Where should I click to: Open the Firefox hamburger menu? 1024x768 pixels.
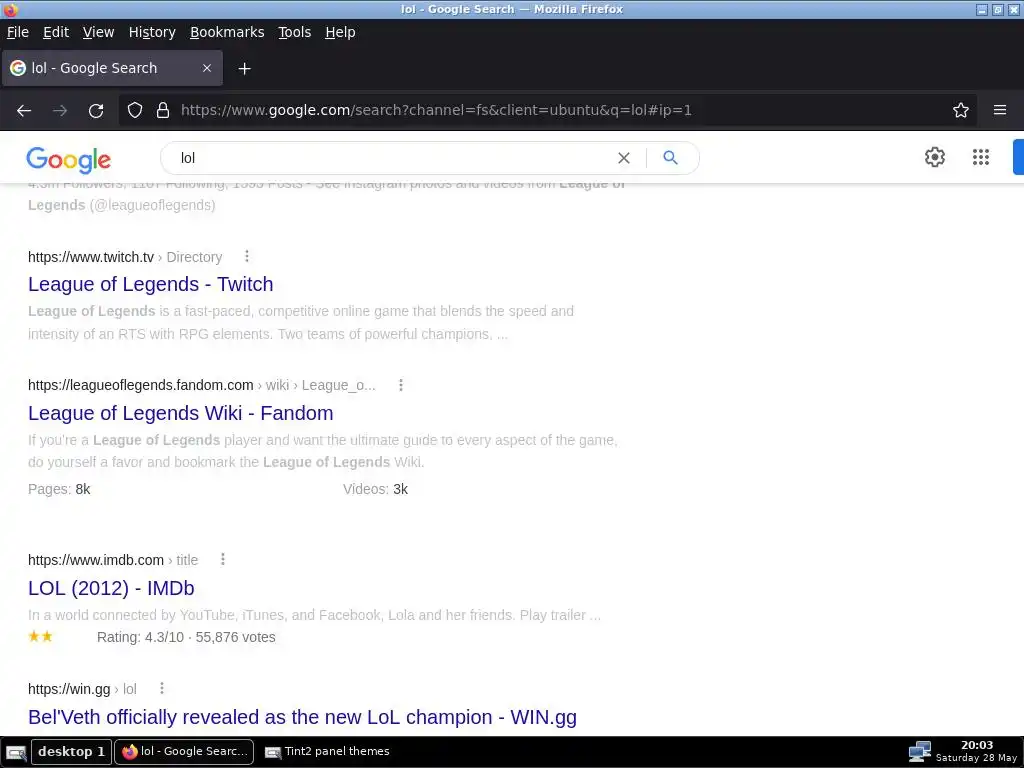[1000, 110]
